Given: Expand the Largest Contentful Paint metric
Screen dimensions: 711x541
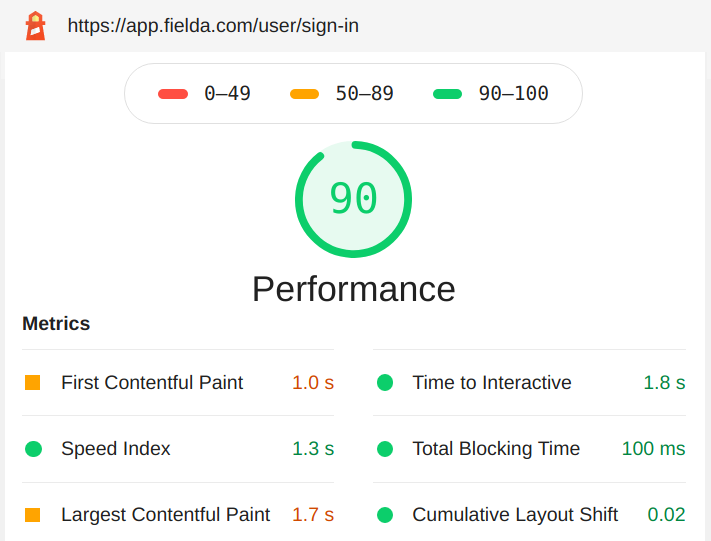Looking at the screenshot, I should coord(178,515).
